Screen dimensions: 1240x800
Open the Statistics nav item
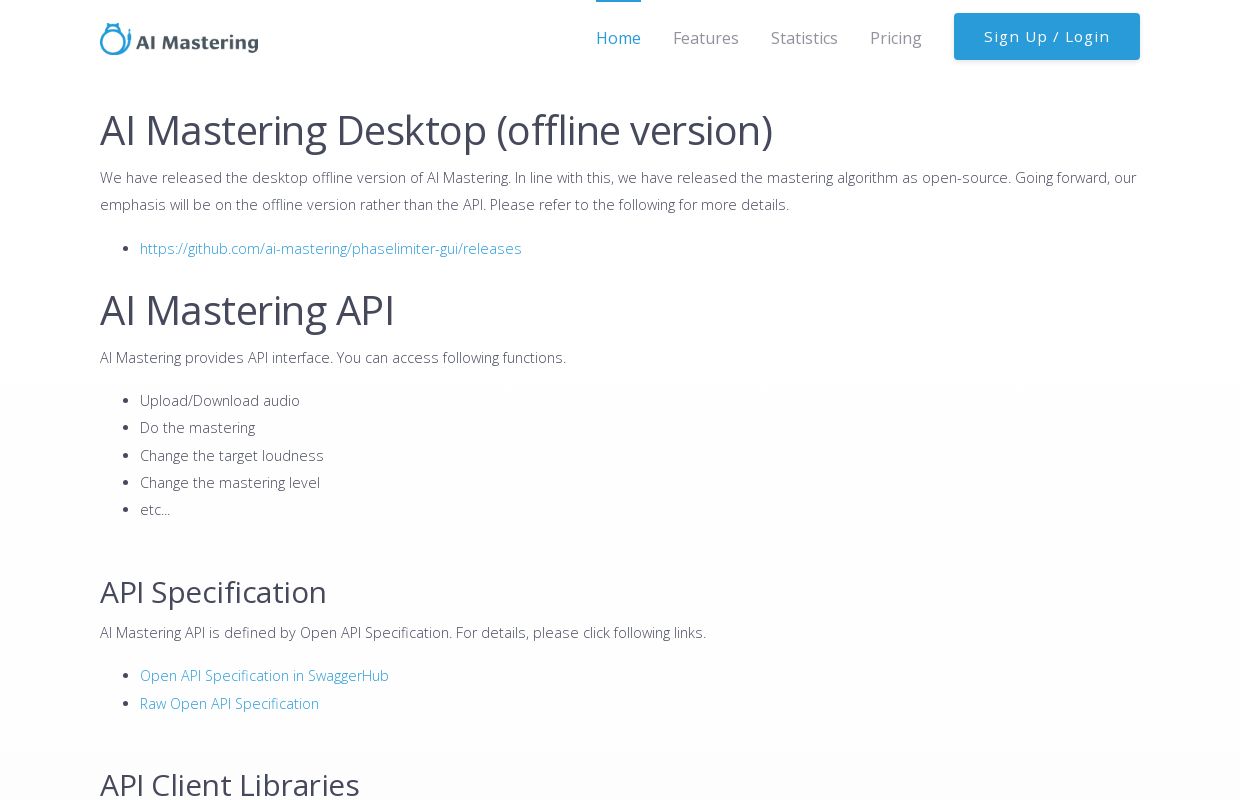[x=804, y=38]
